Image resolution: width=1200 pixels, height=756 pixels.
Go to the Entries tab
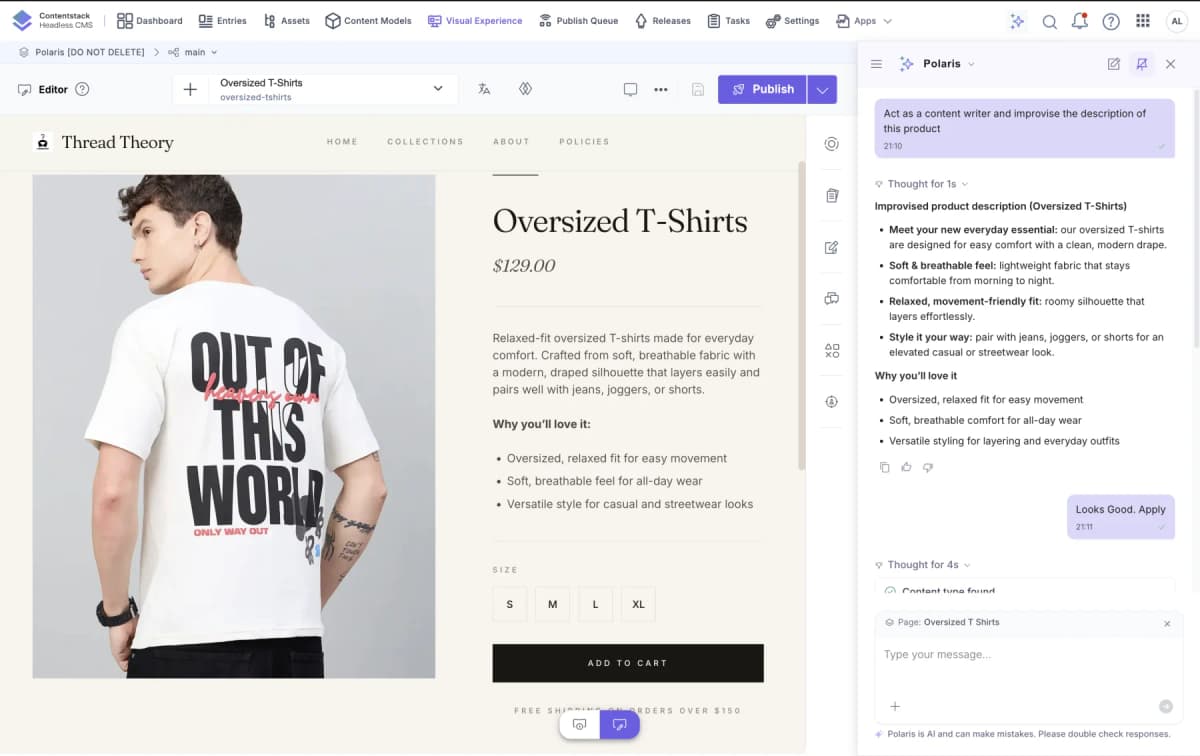coord(222,21)
